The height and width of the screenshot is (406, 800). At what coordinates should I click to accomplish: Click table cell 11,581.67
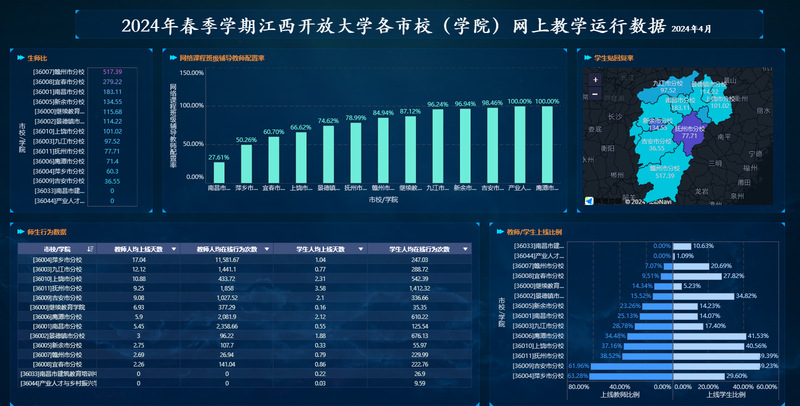pos(227,260)
